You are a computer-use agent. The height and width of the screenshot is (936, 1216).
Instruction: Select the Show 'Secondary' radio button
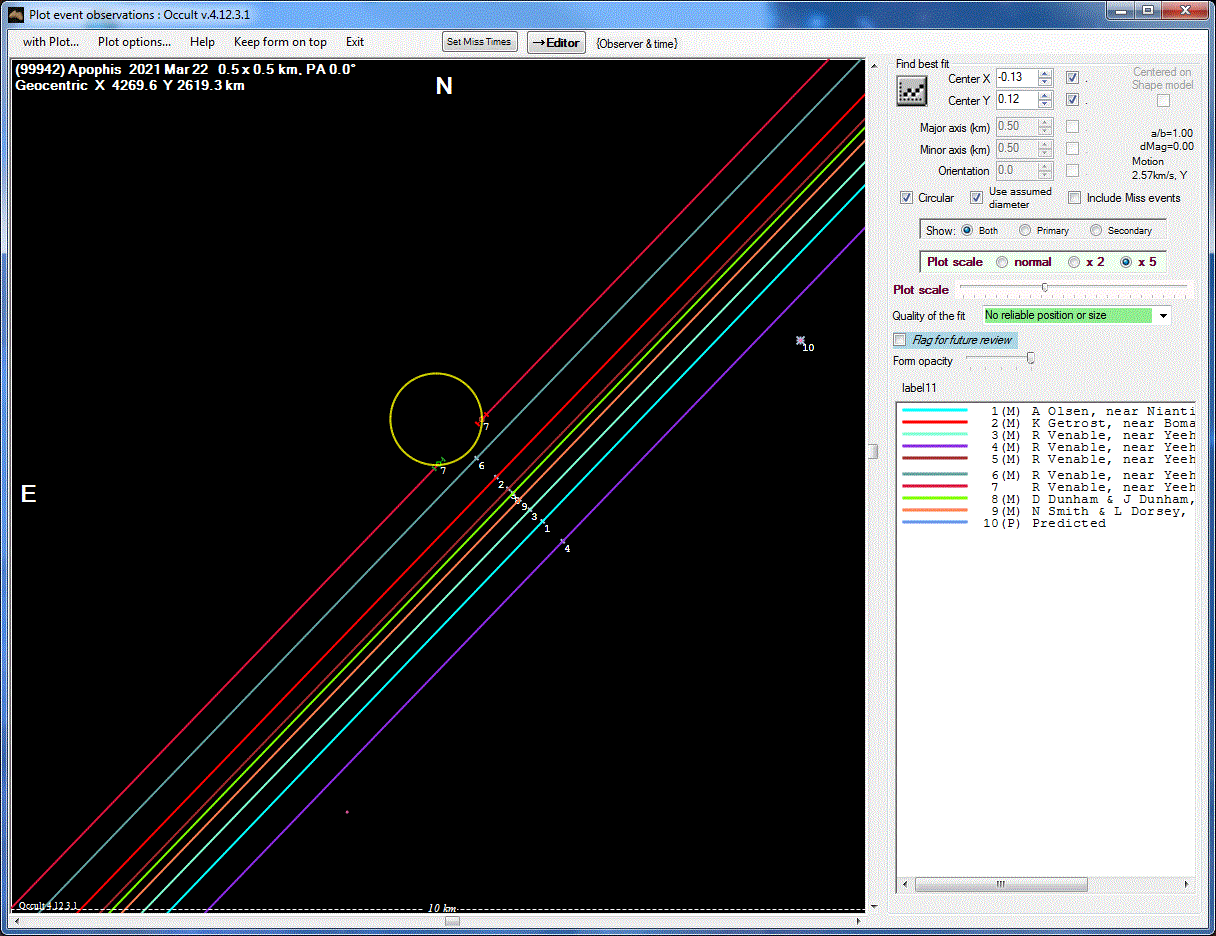pyautogui.click(x=1096, y=230)
